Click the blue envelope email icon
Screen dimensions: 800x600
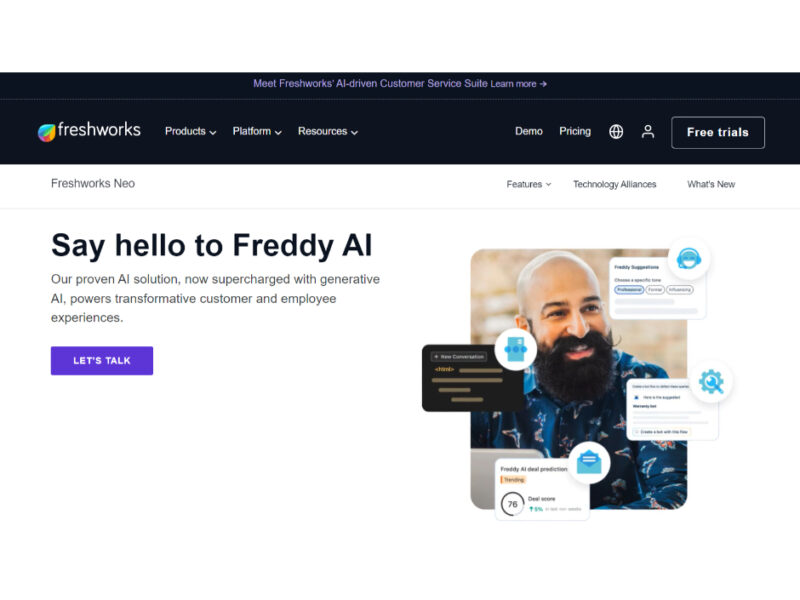pos(589,462)
